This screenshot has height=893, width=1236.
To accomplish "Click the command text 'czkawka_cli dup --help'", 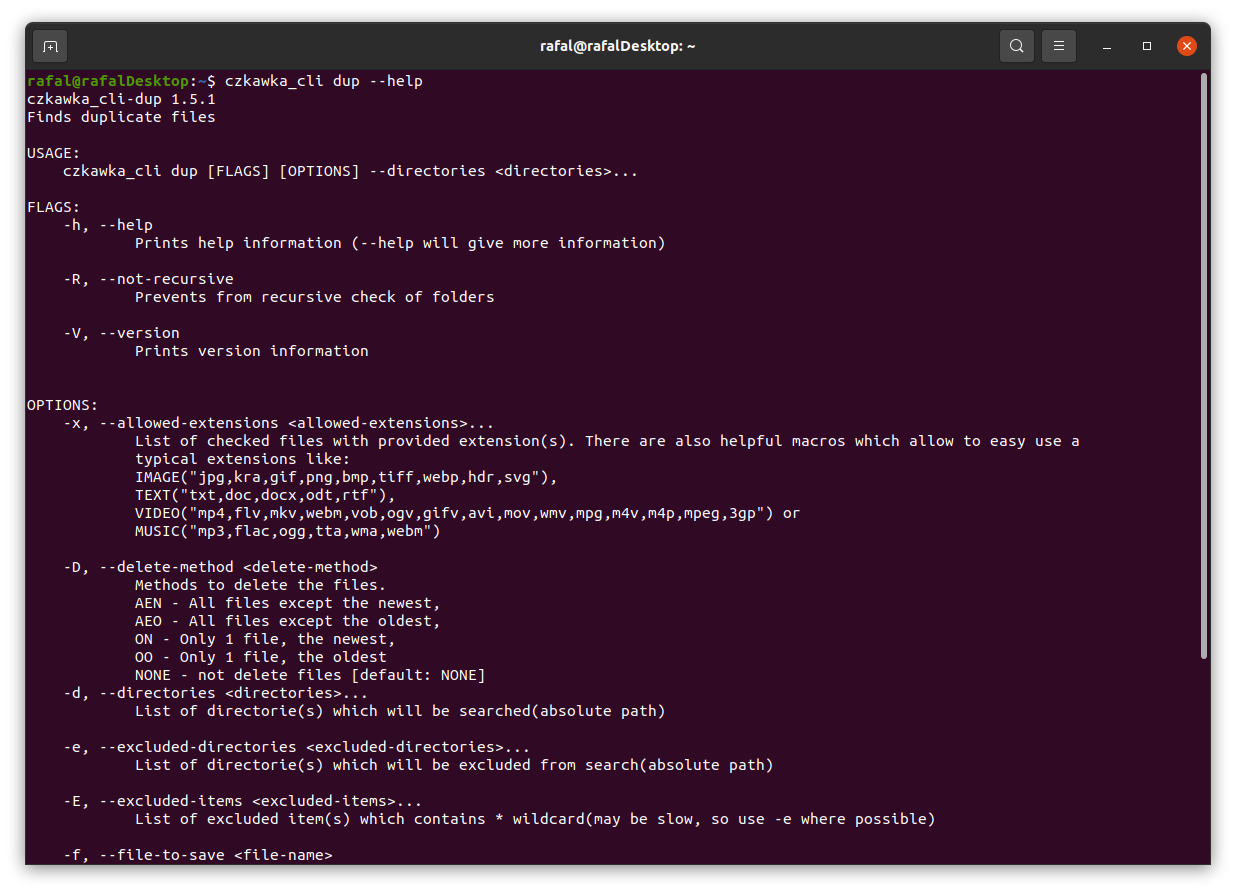I will click(x=324, y=81).
